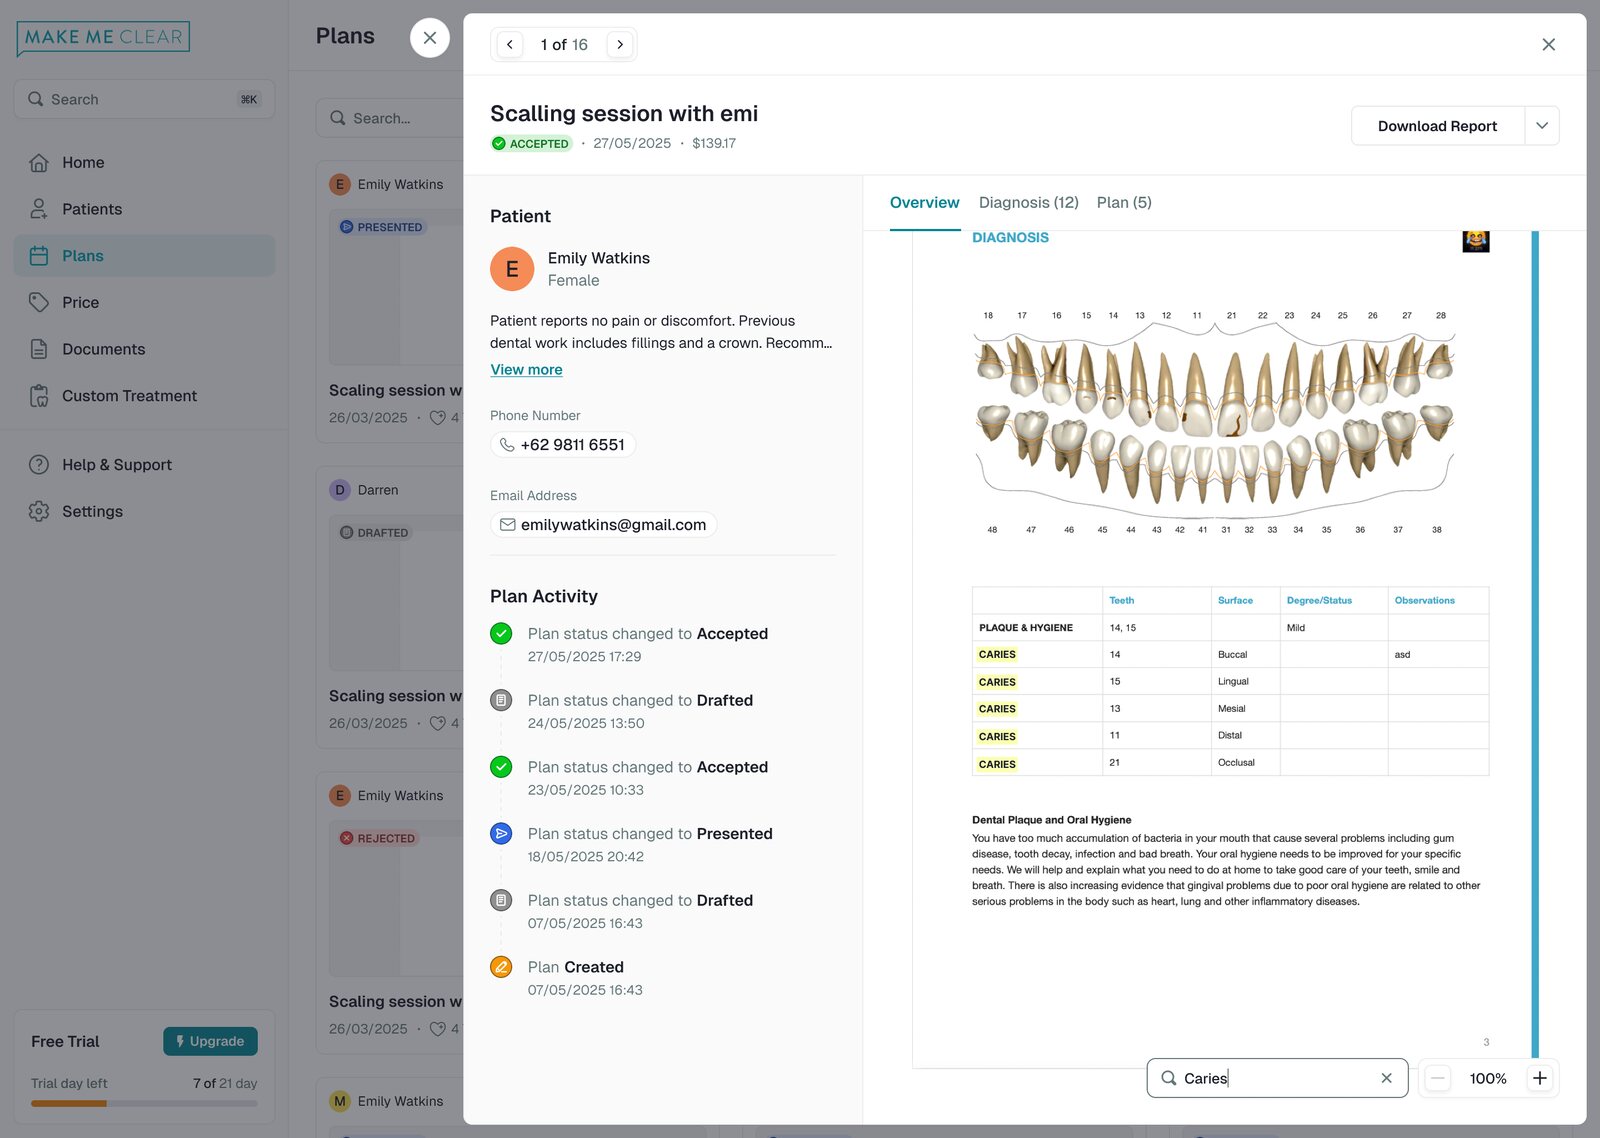Zoom in with the plus button
This screenshot has height=1138, width=1600.
tap(1540, 1078)
